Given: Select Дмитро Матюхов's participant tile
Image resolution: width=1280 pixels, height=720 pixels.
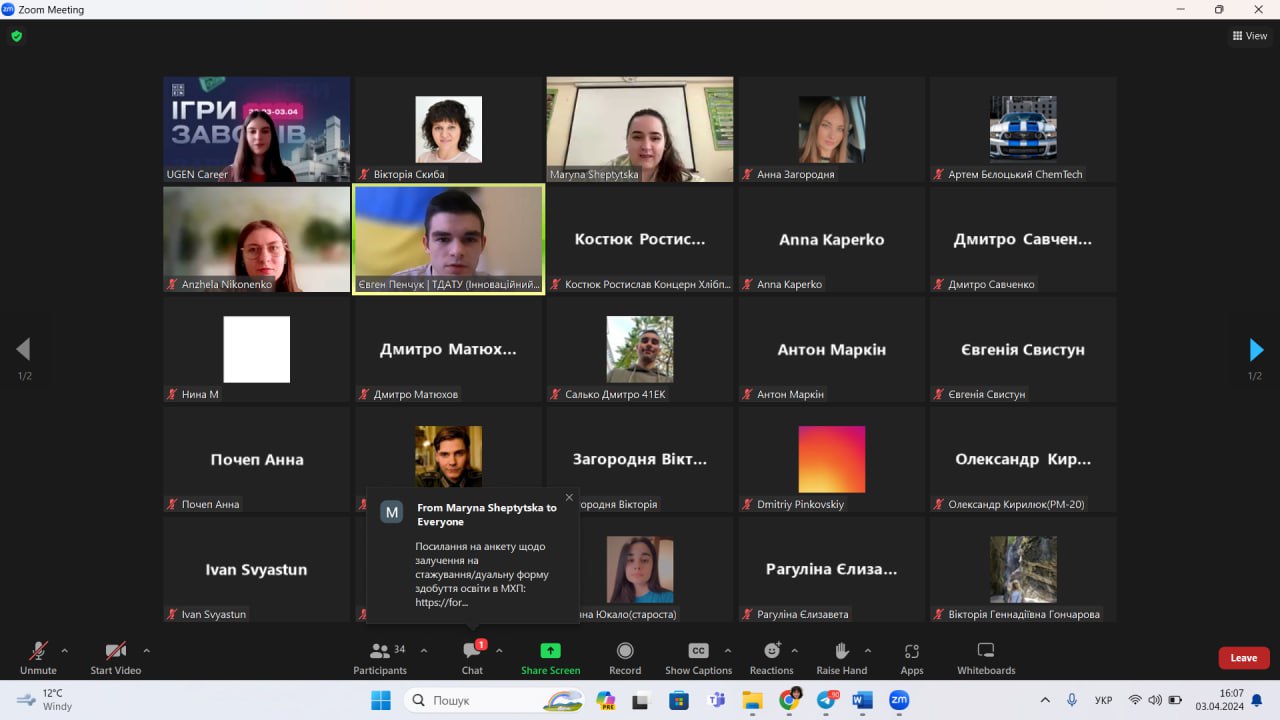Looking at the screenshot, I should tap(448, 349).
